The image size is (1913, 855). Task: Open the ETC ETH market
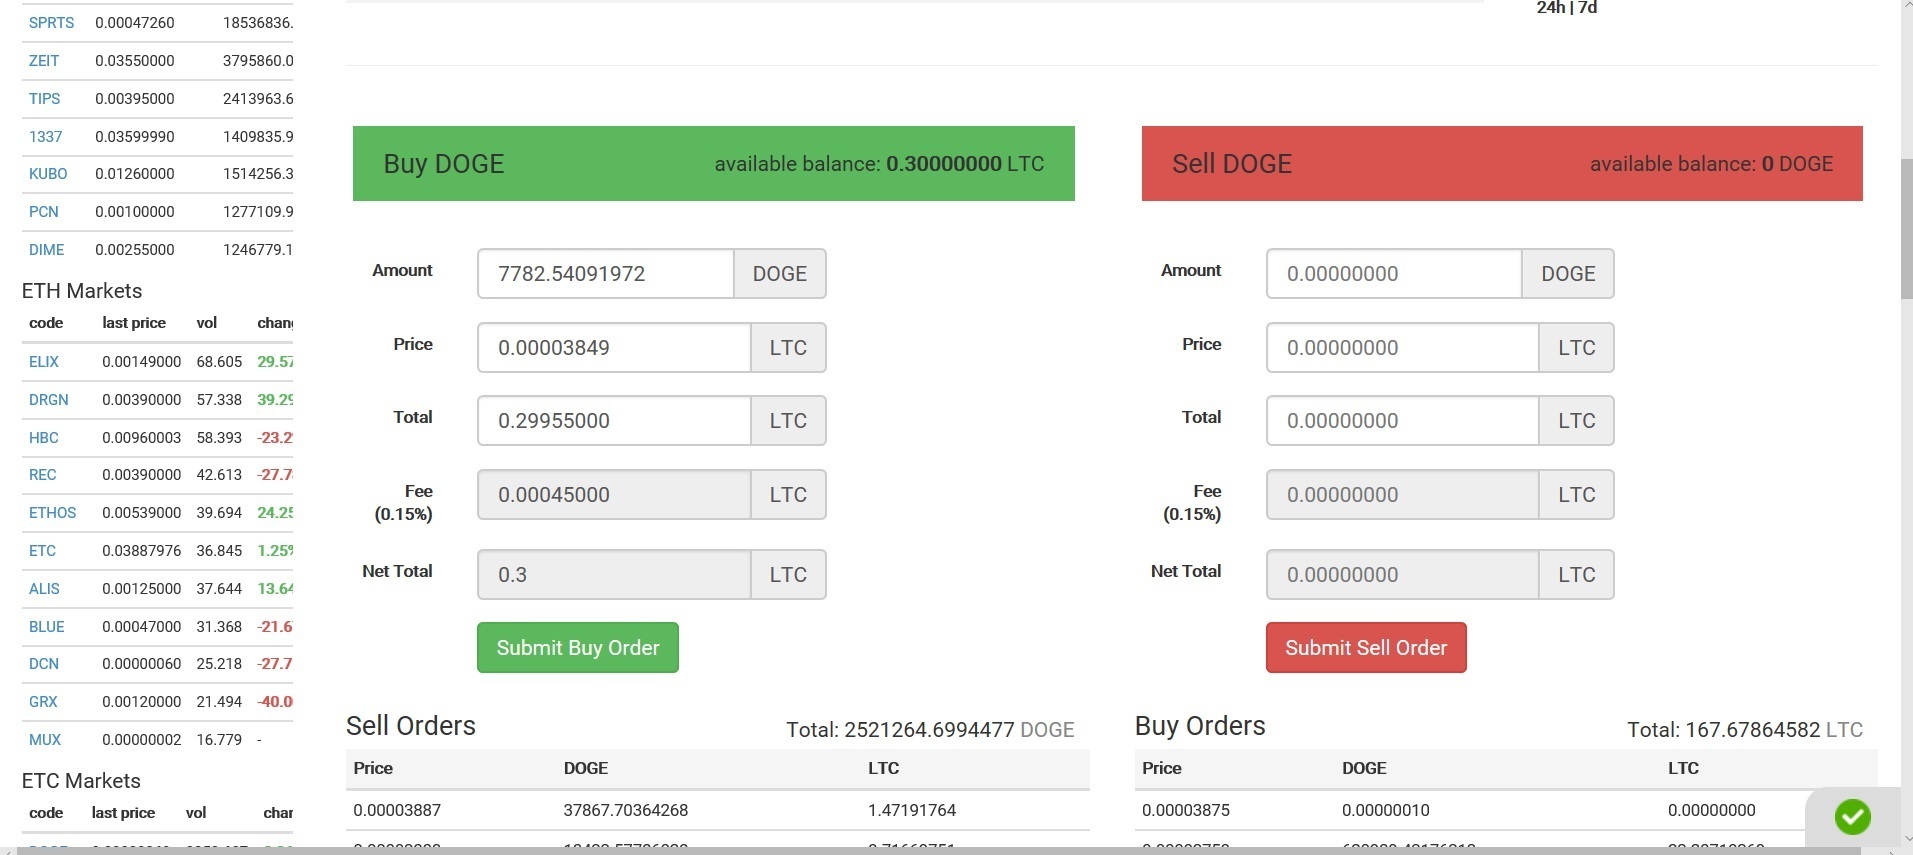(x=42, y=550)
